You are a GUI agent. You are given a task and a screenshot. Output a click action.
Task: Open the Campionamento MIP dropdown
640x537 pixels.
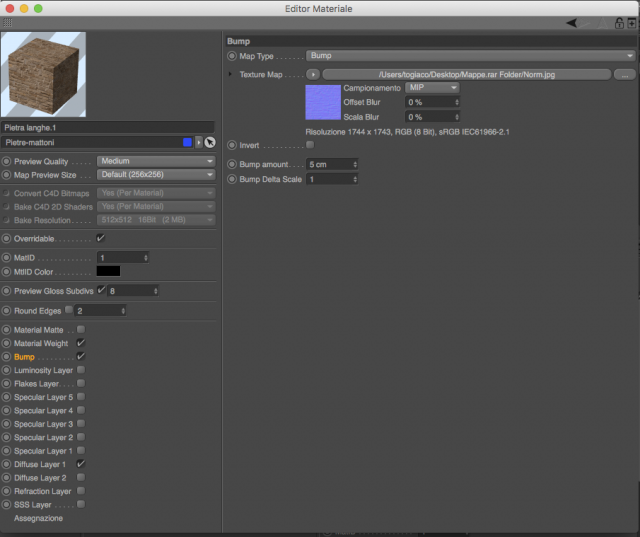point(432,87)
